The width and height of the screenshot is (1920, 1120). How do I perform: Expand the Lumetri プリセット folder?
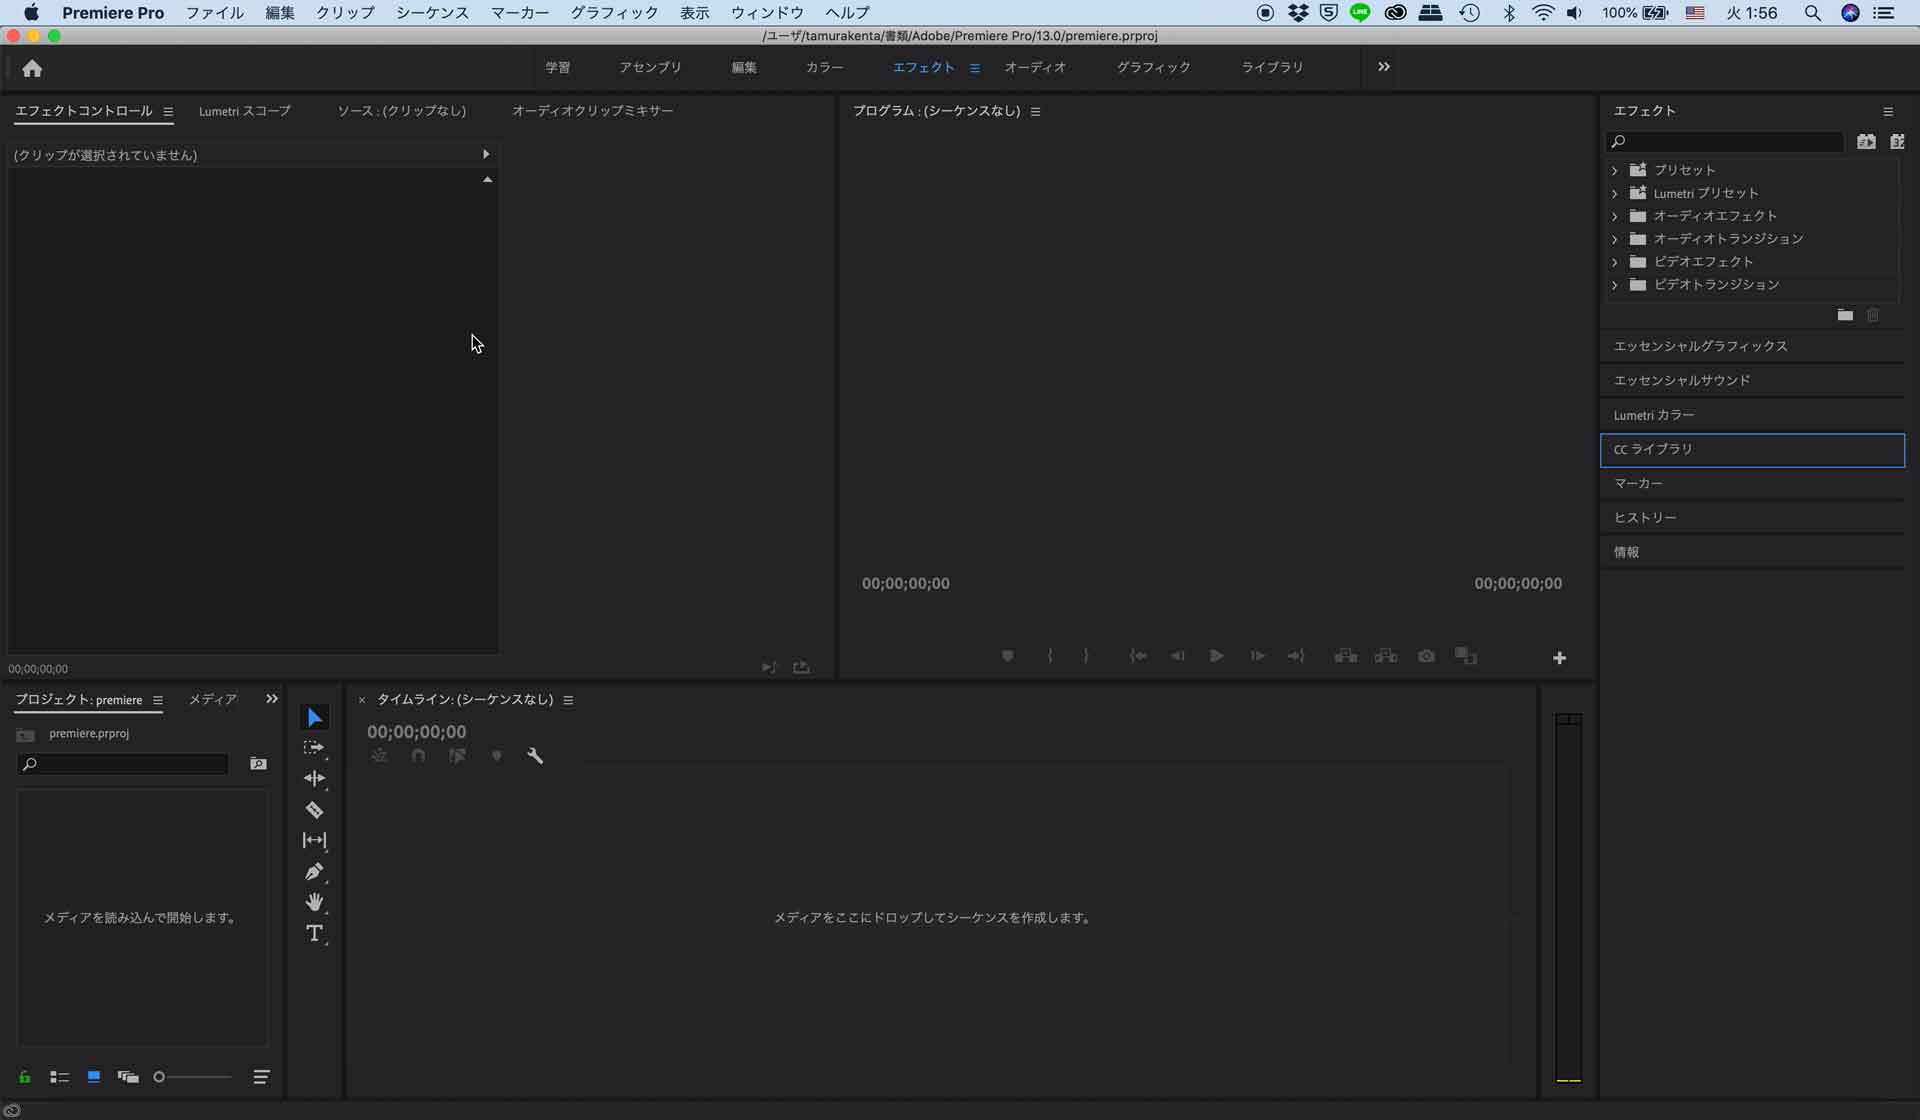(1615, 193)
